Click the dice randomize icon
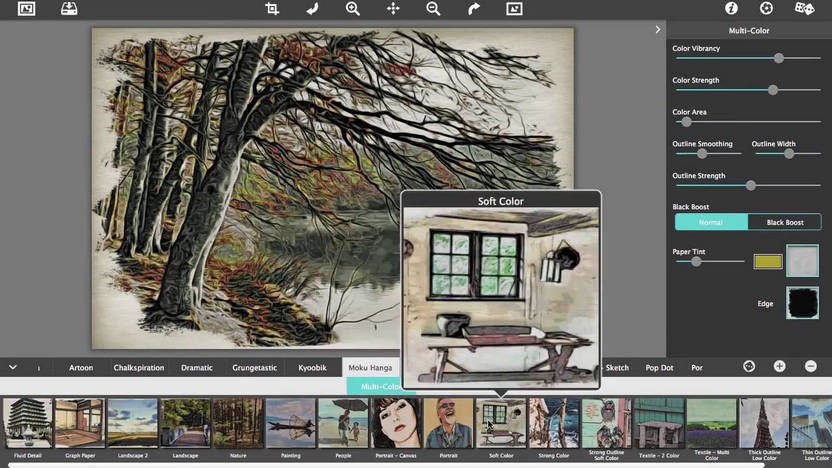832x468 pixels. [x=804, y=9]
